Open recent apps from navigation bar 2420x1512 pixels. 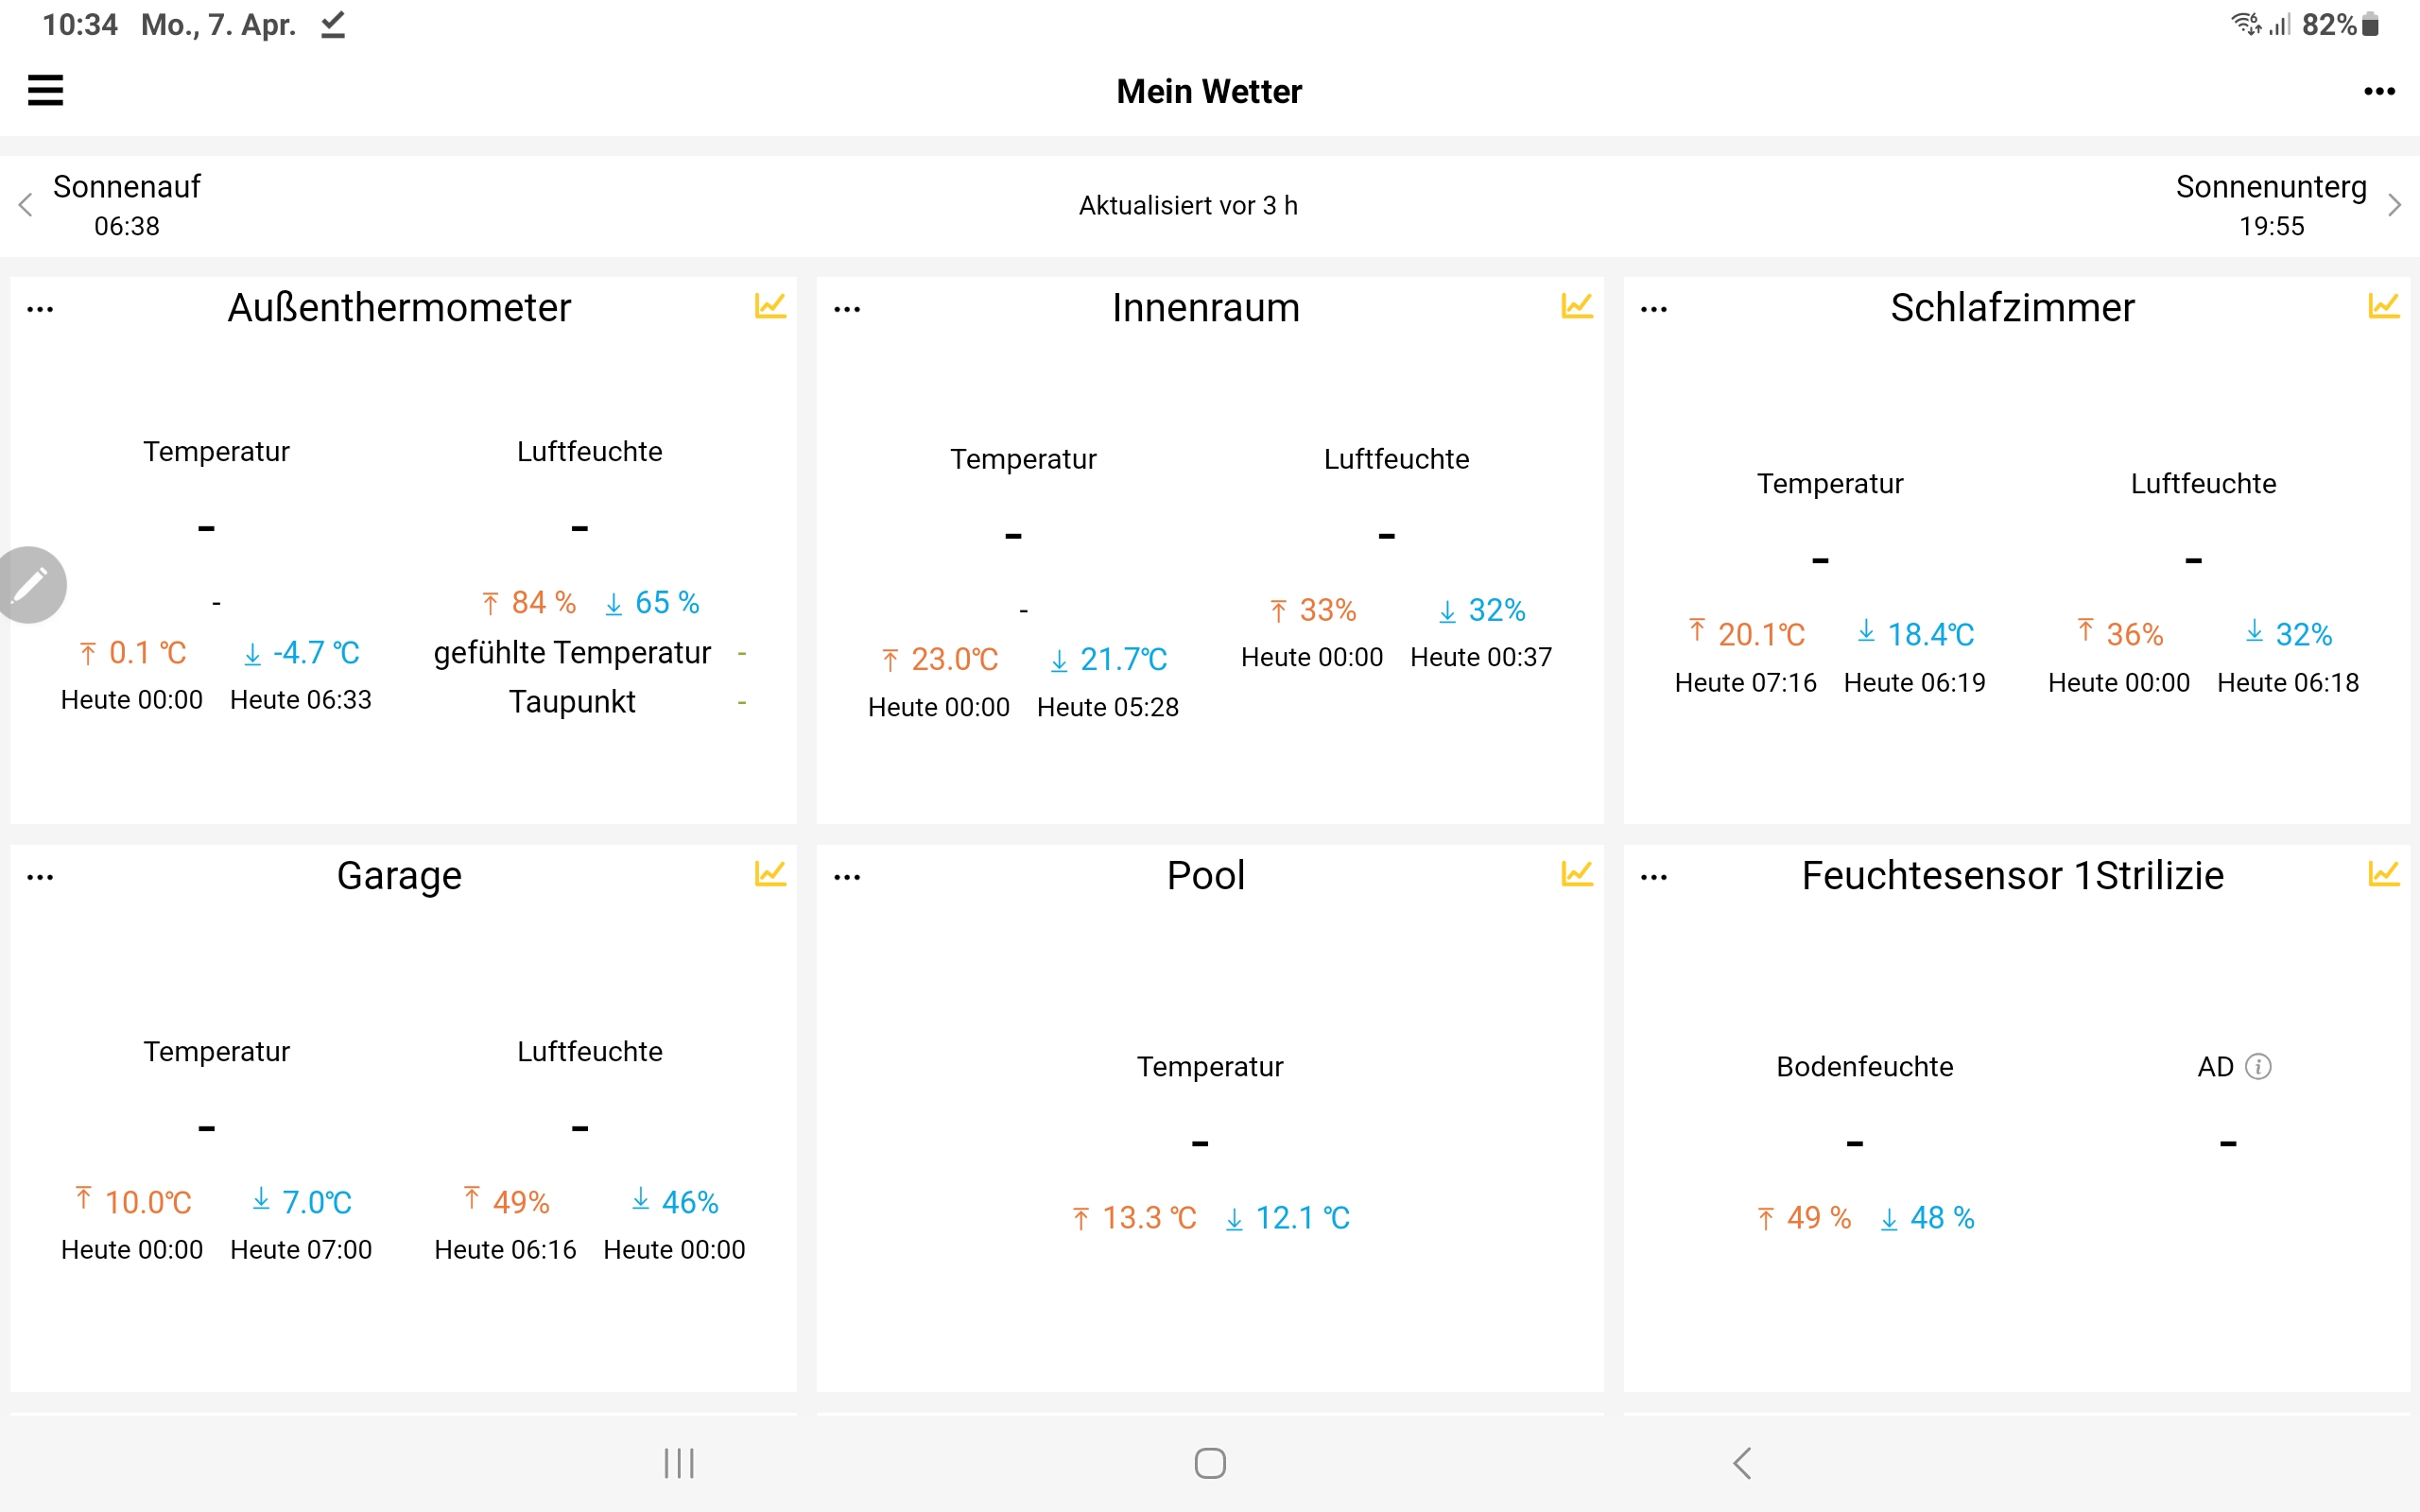pyautogui.click(x=679, y=1463)
